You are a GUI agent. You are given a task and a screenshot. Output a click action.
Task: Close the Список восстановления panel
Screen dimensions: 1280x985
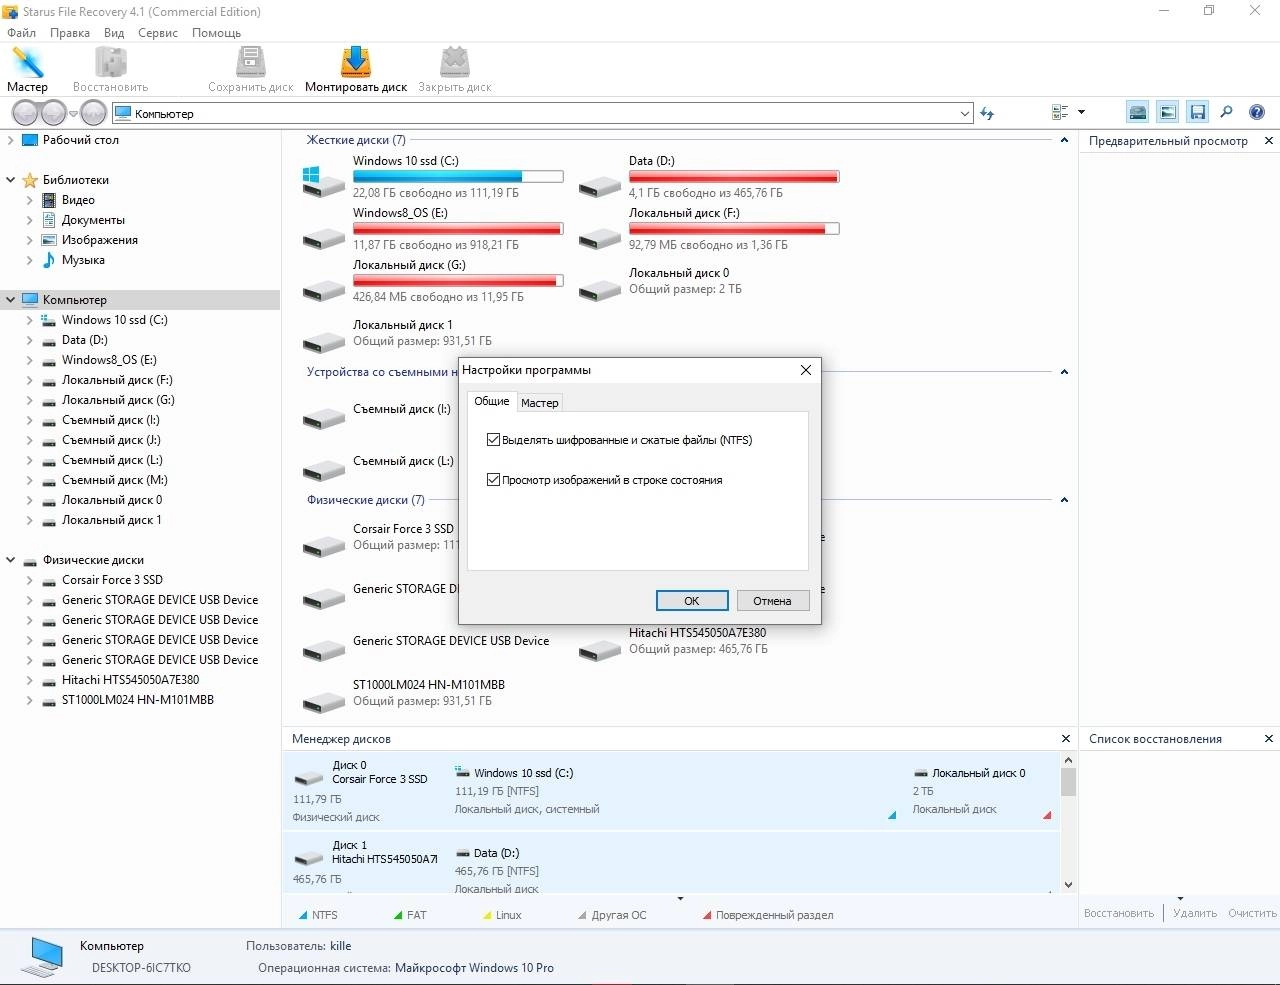pyautogui.click(x=1269, y=739)
